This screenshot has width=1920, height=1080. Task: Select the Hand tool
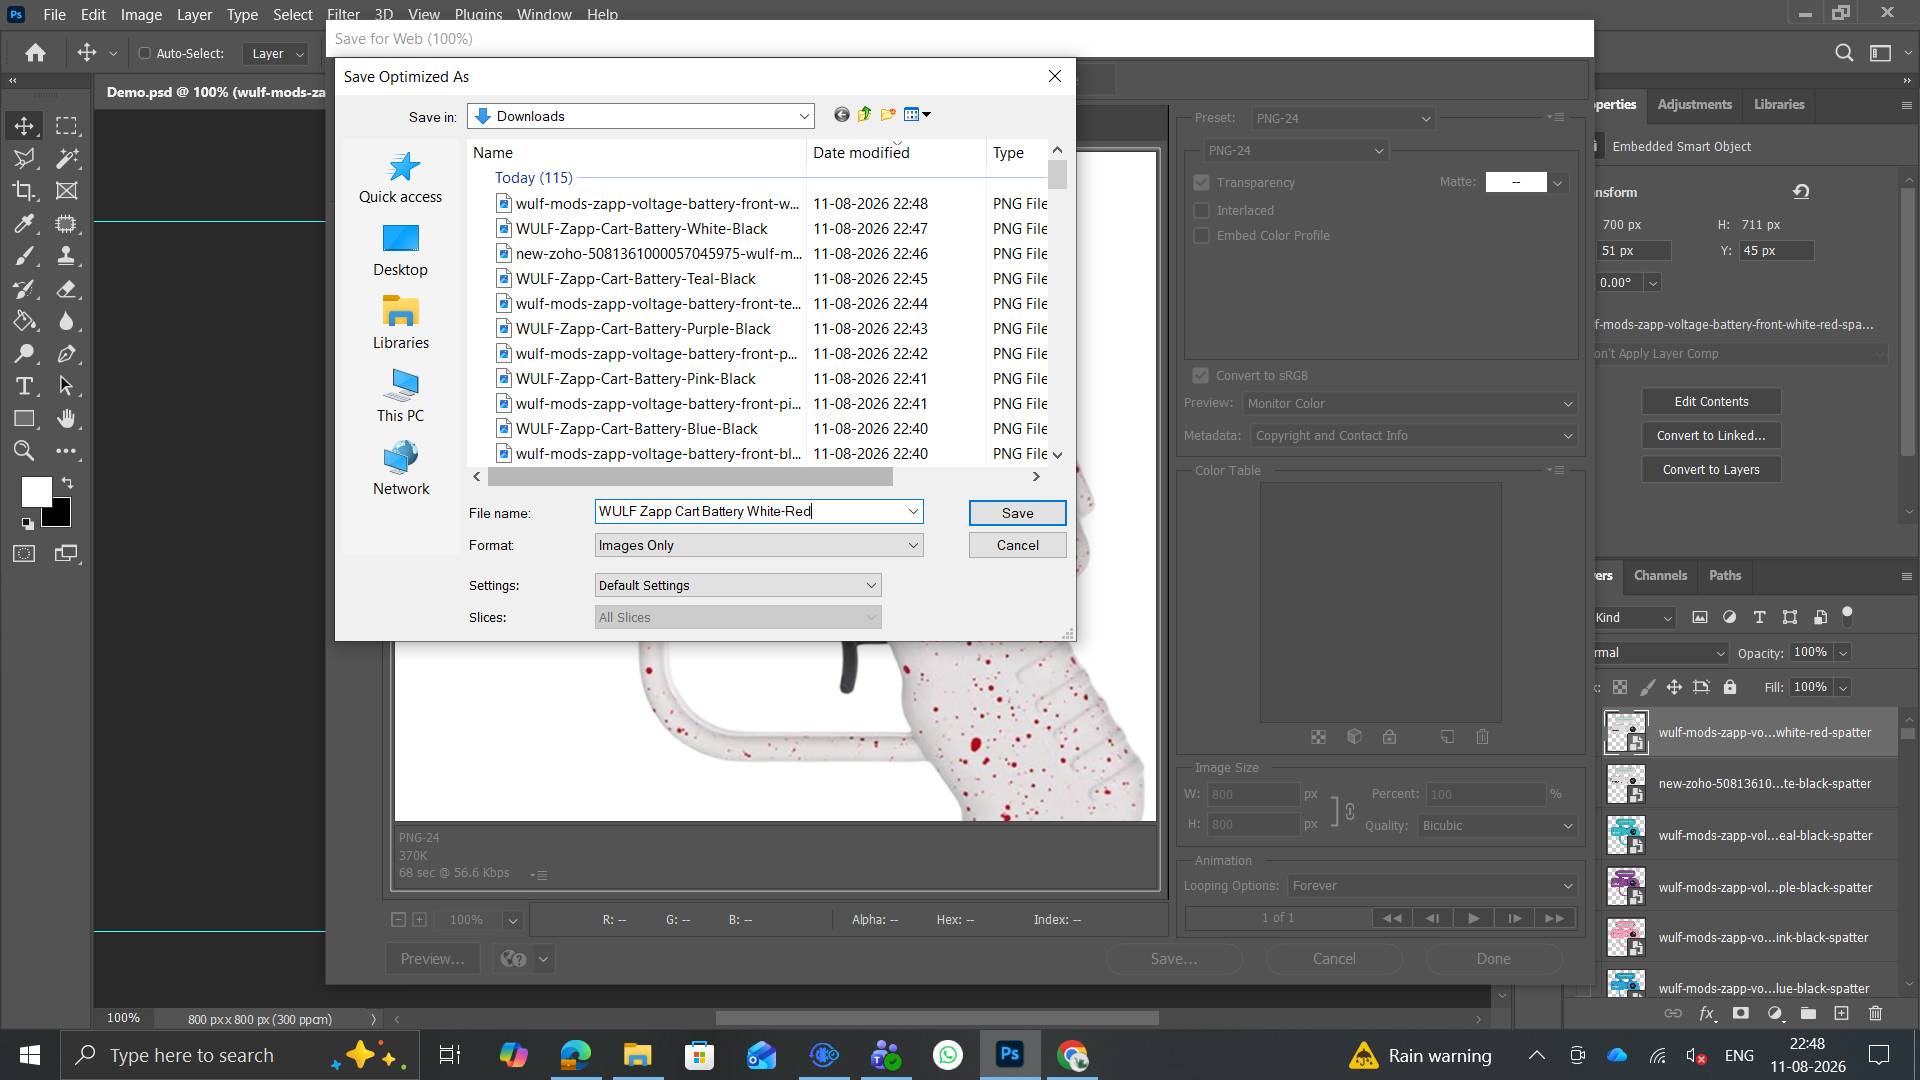tap(66, 418)
